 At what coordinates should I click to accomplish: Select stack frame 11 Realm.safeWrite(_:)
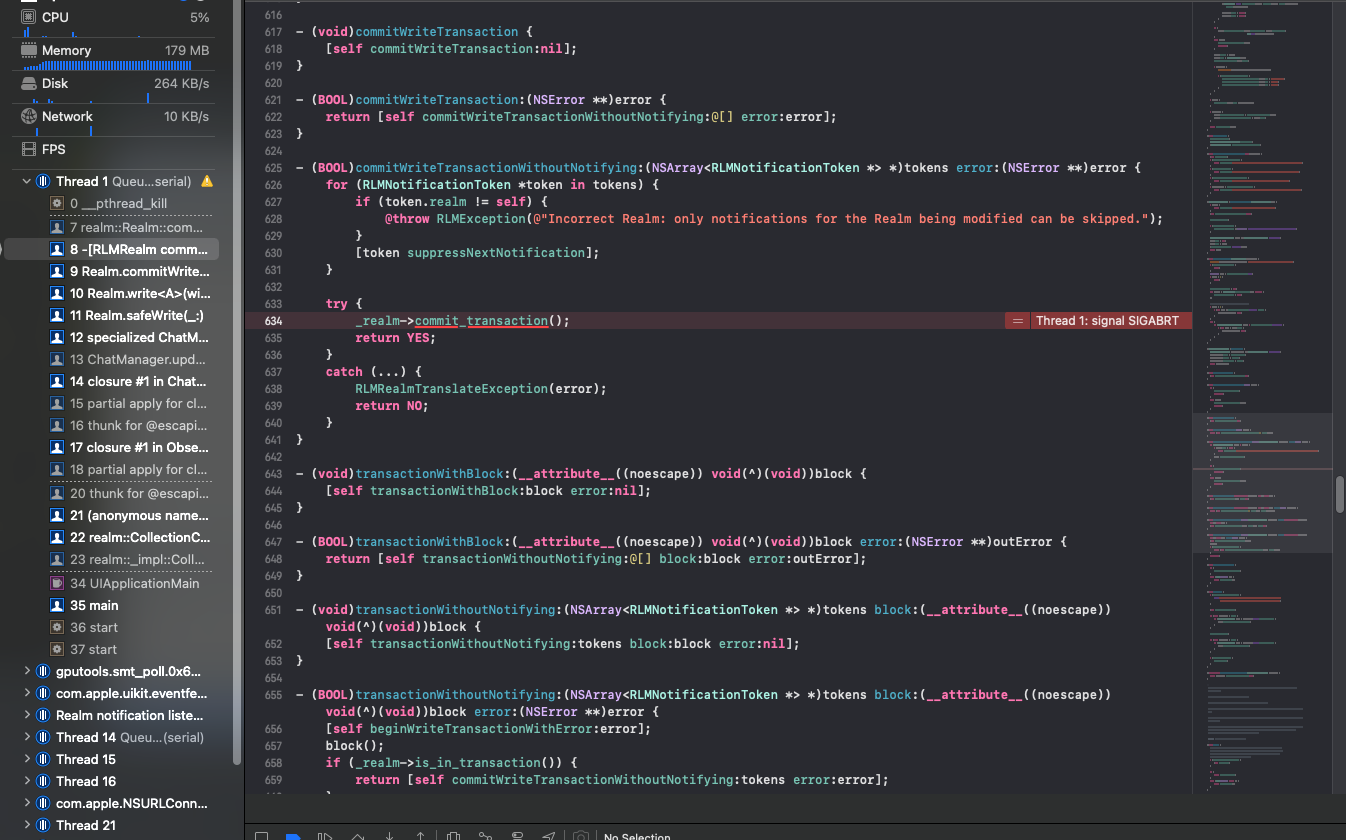tap(112, 315)
